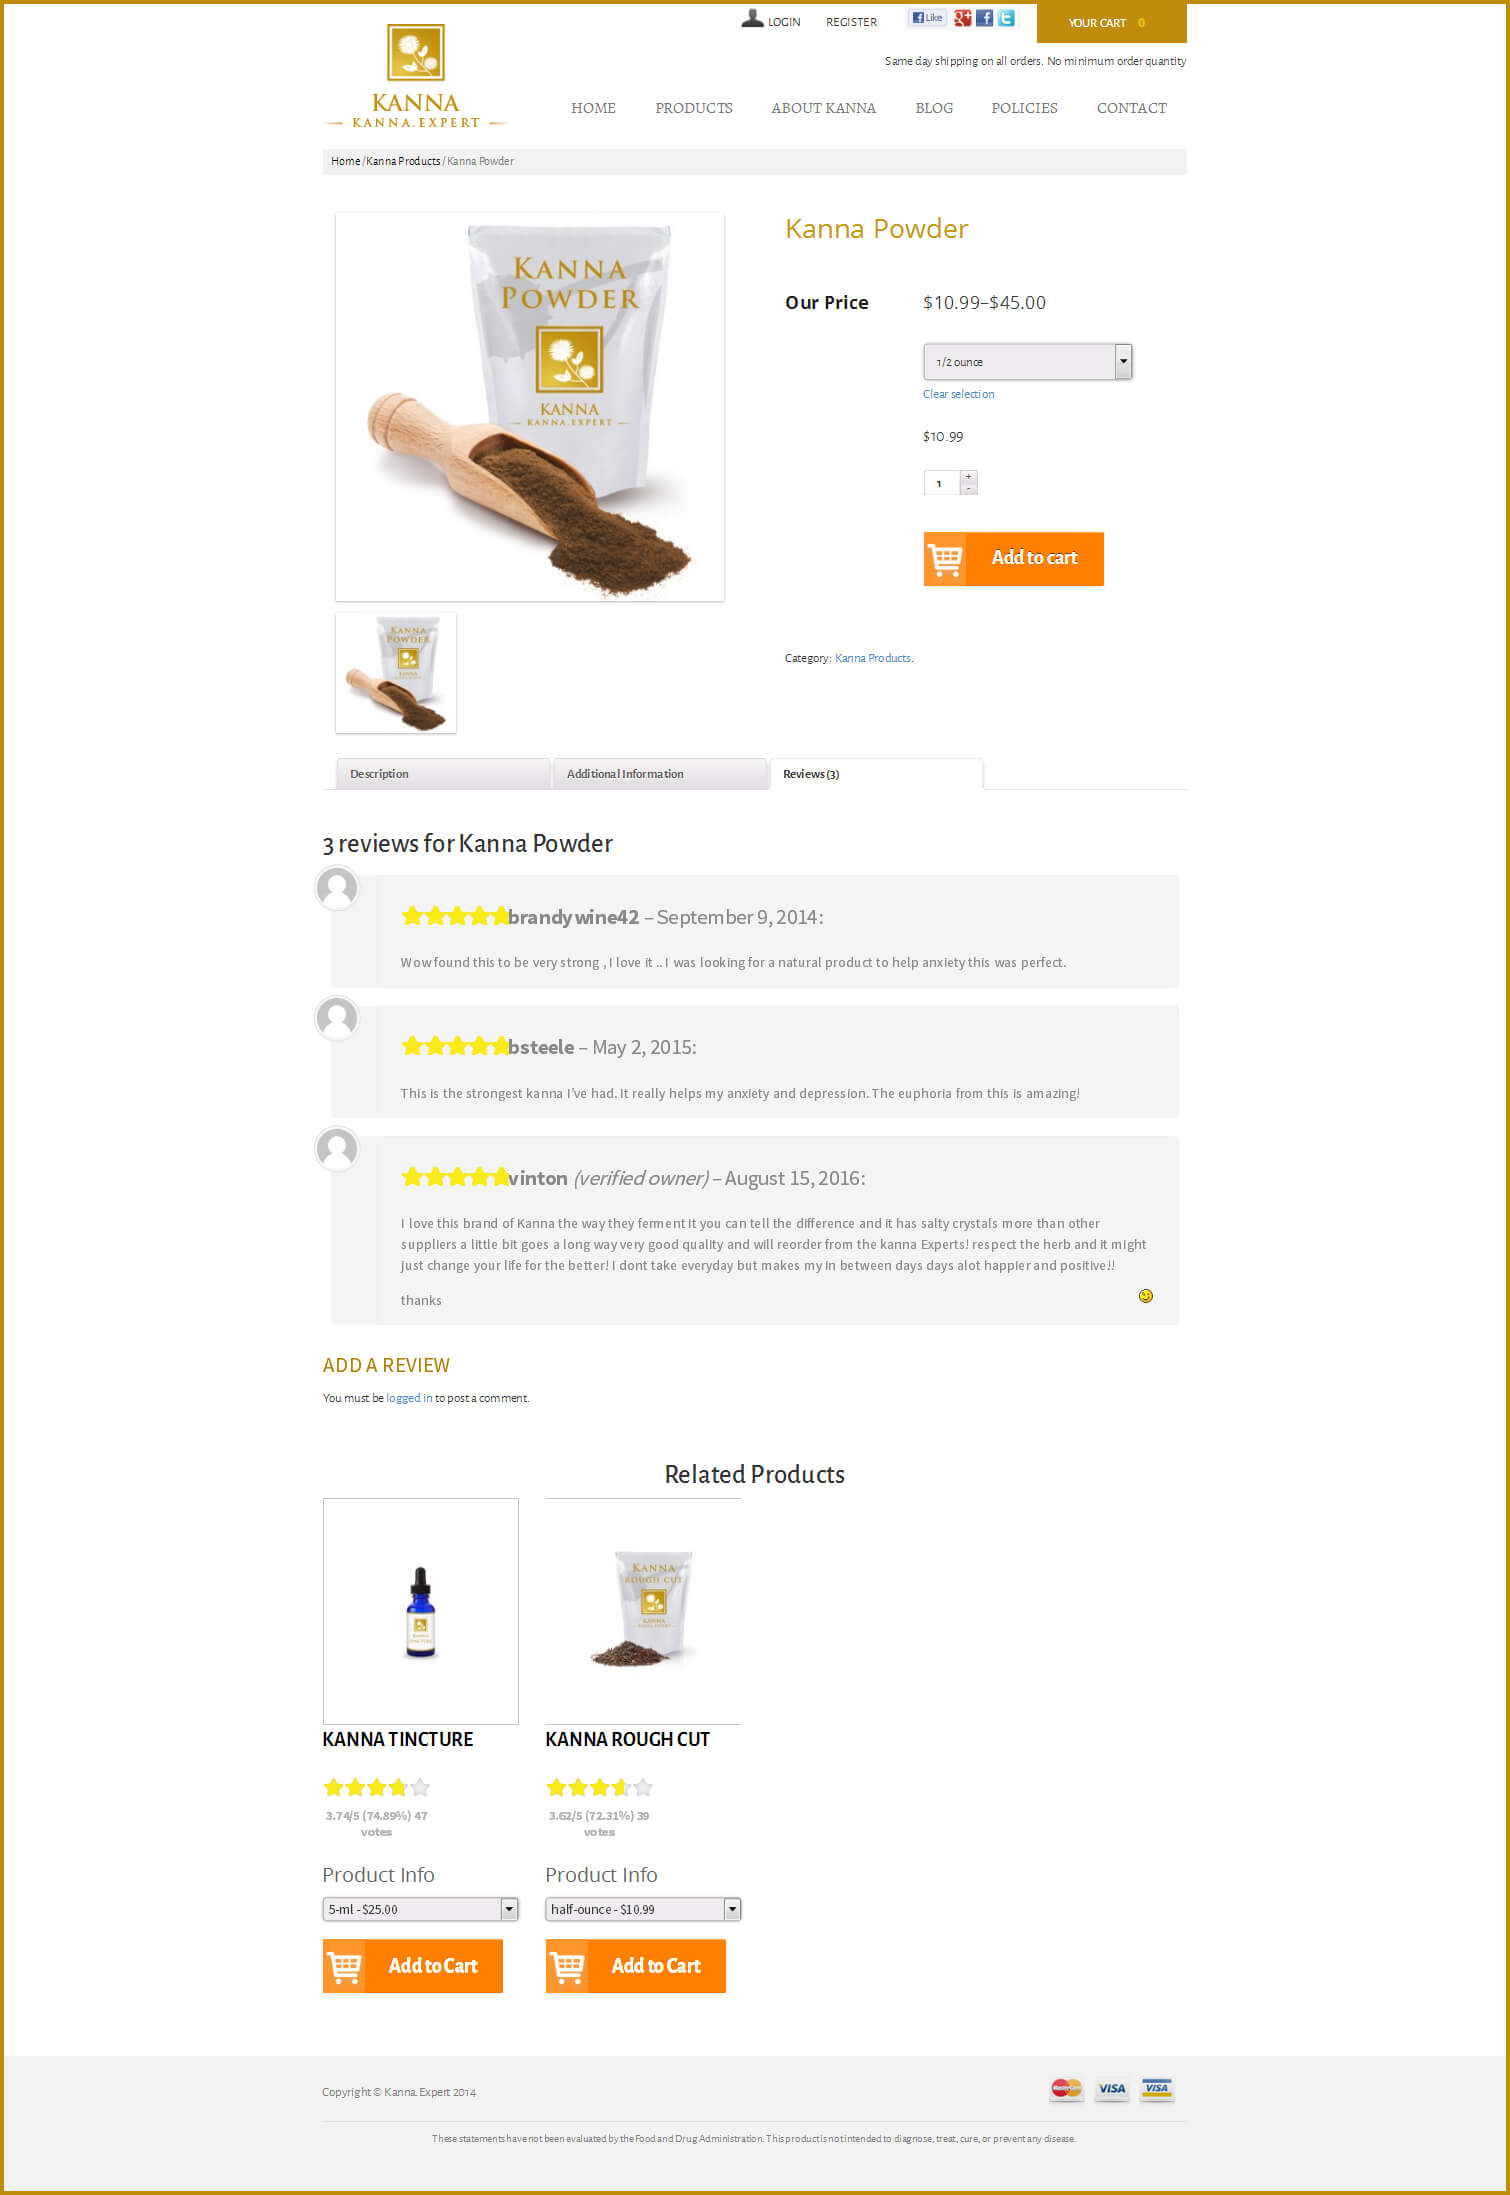Click the Facebook Like button
Viewport: 1510px width, 2195px height.
click(x=927, y=17)
